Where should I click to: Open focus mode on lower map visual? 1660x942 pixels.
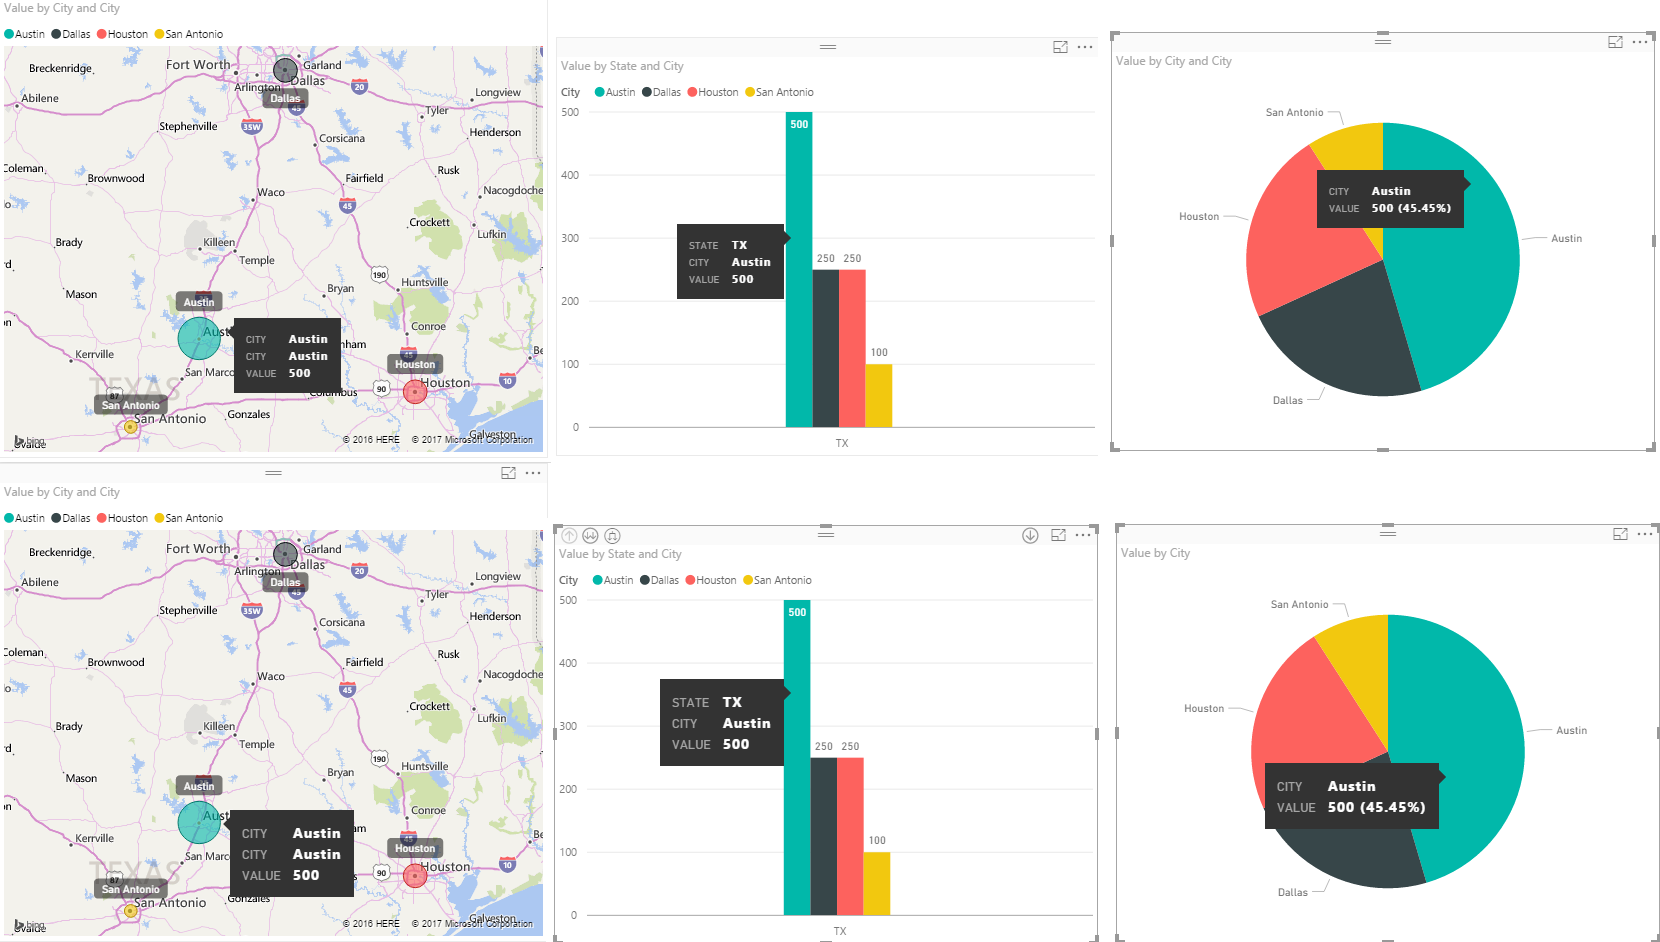(508, 473)
